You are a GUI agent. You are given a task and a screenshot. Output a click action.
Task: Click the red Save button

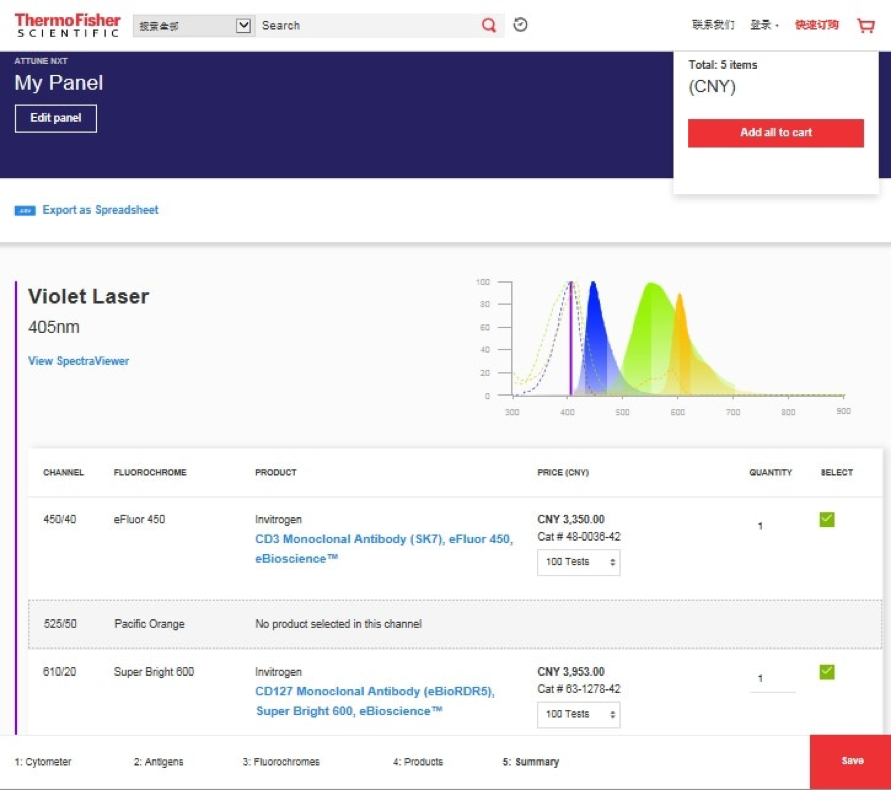pyautogui.click(x=851, y=762)
